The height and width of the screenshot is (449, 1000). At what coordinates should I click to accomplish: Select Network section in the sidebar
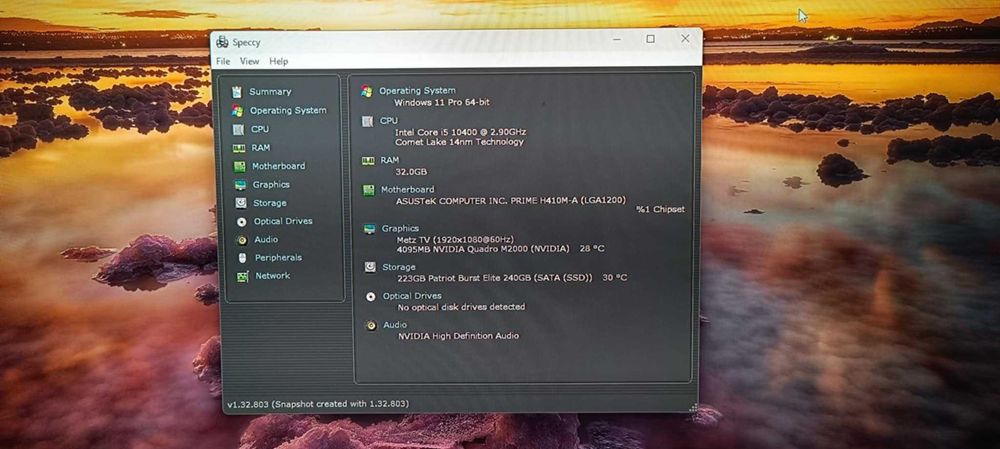pos(272,276)
